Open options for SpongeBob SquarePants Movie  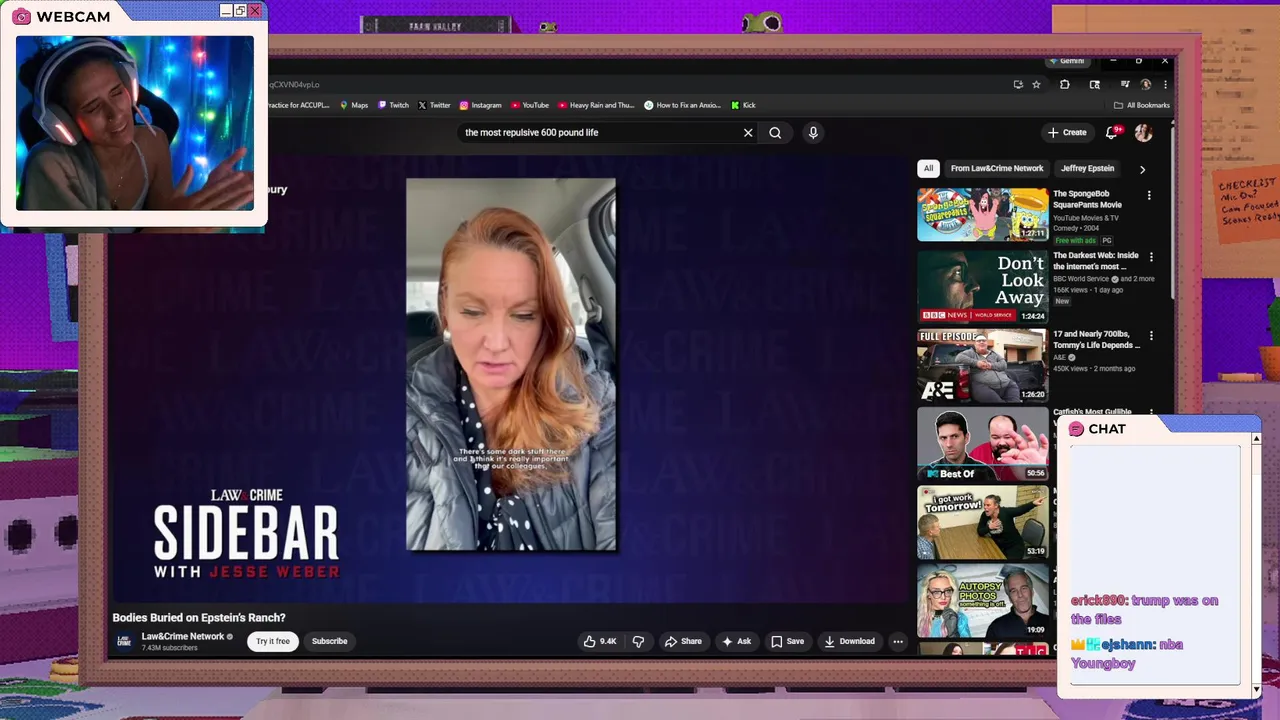click(x=1149, y=196)
